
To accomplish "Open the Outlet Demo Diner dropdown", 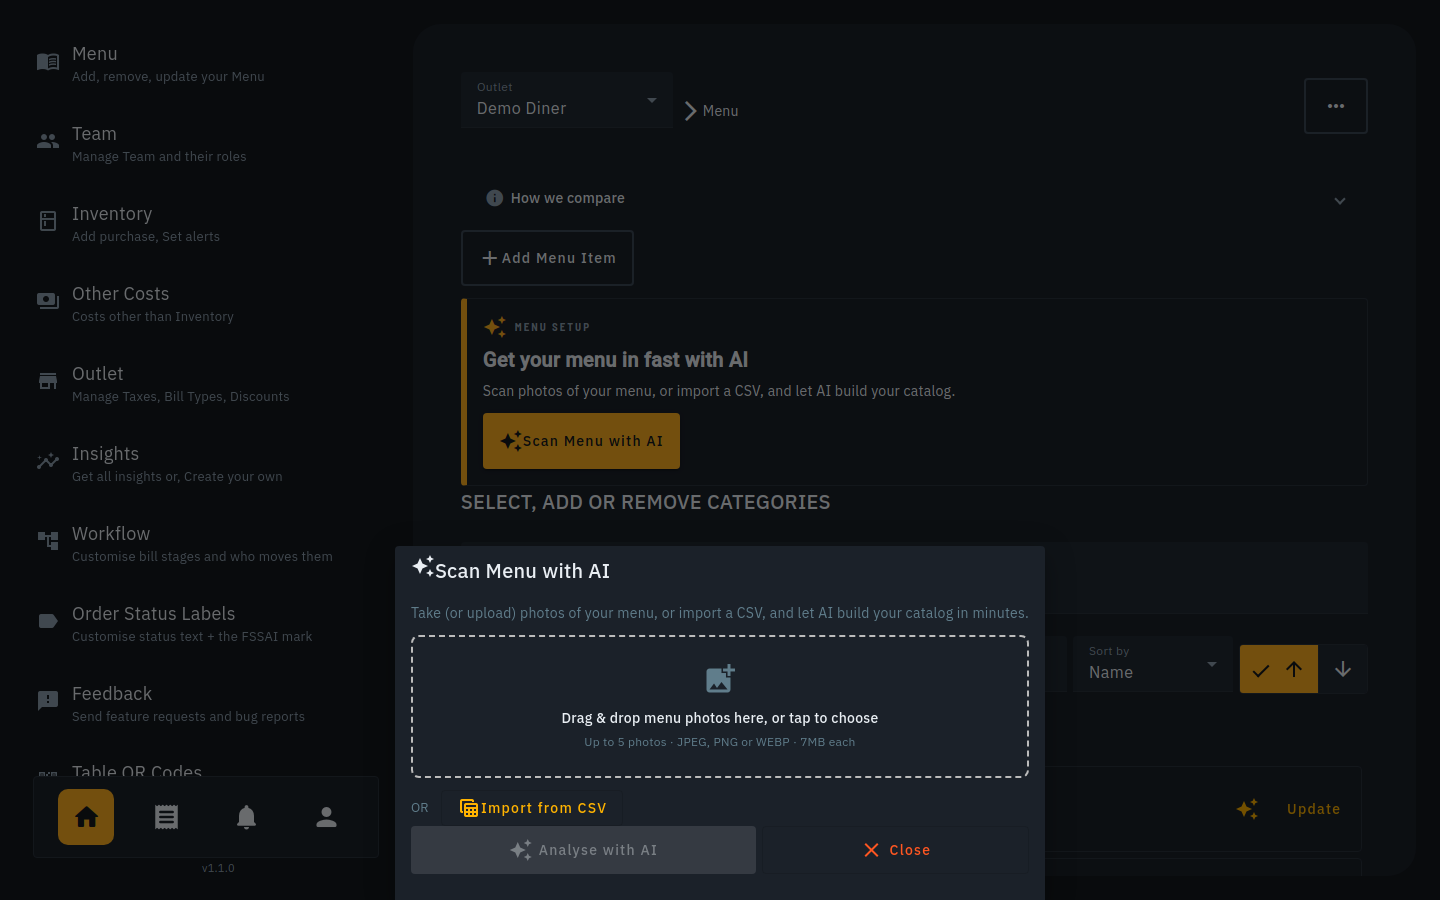I will tap(567, 100).
